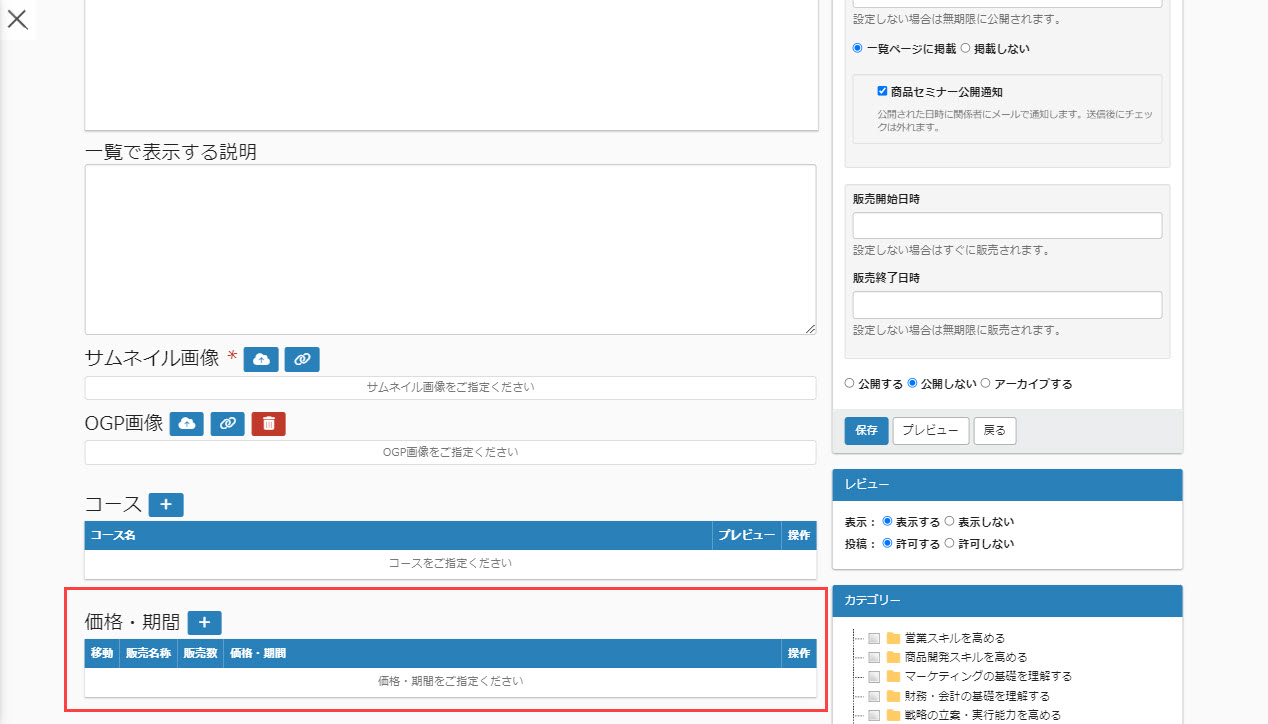
Task: Click the 戻る button
Action: pos(994,430)
